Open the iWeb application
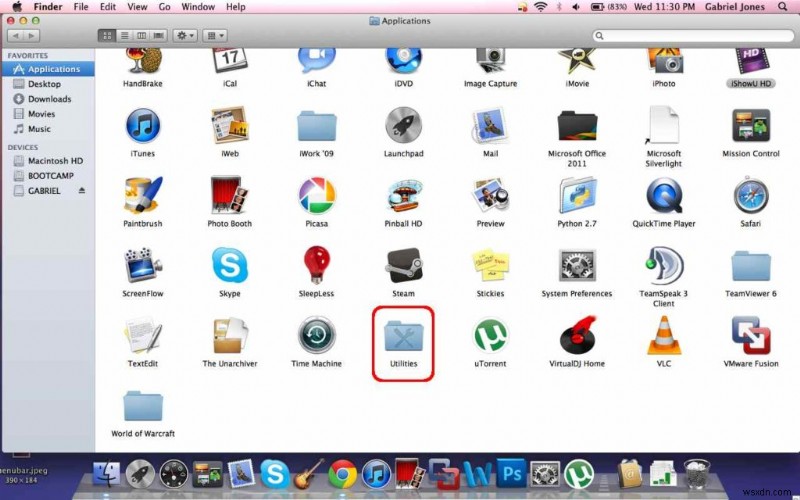This screenshot has height=500, width=800. pyautogui.click(x=230, y=126)
